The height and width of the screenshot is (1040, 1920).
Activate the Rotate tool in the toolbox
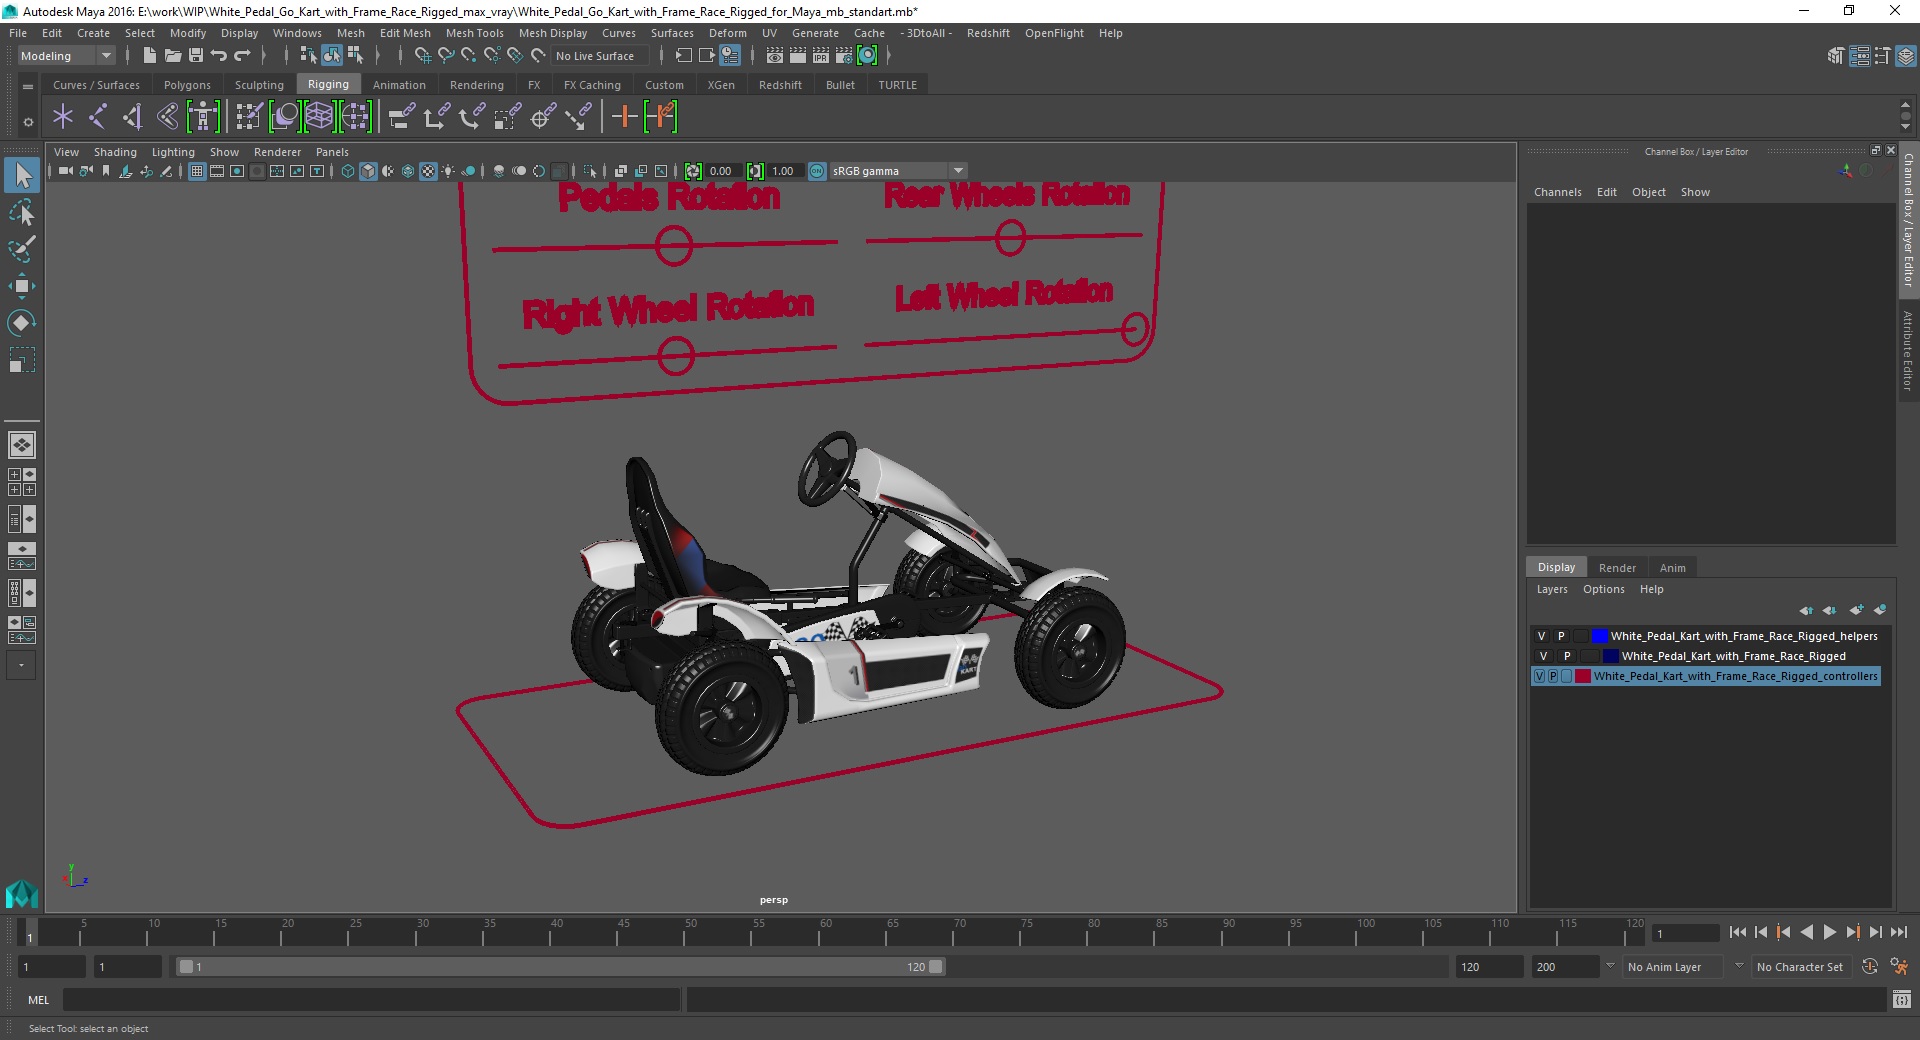pyautogui.click(x=21, y=322)
